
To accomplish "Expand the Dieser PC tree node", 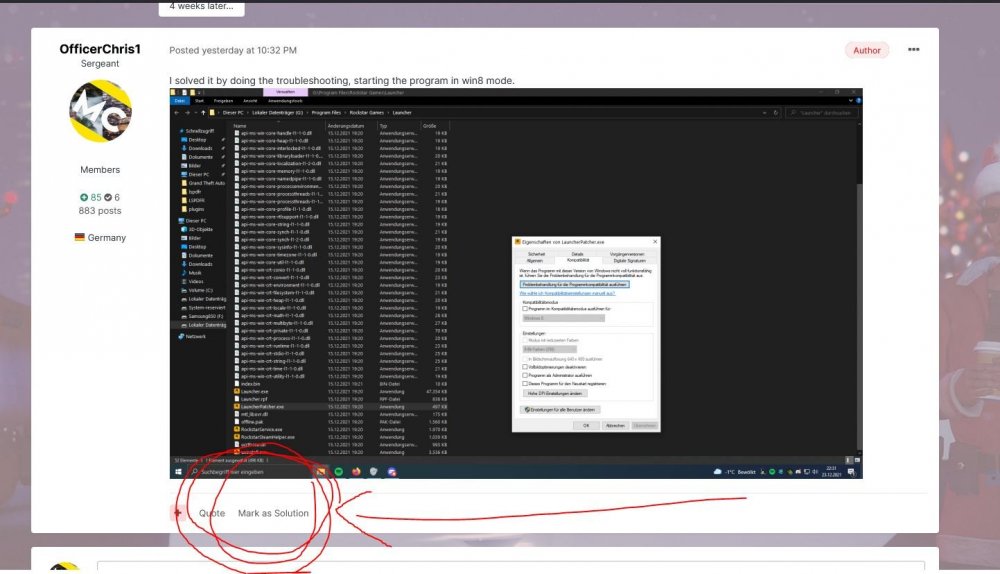I will [177, 221].
